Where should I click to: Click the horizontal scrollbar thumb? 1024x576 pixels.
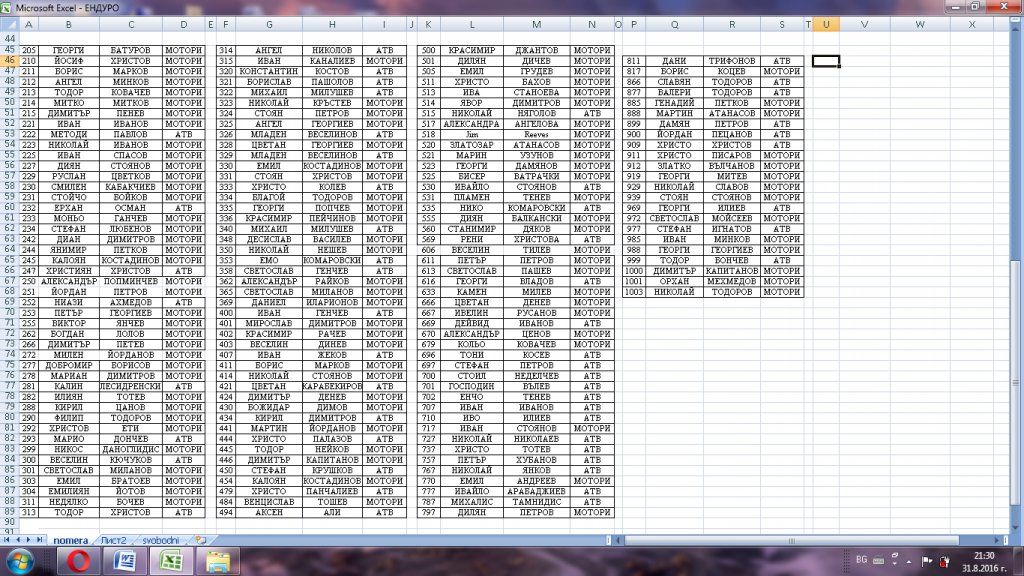(792, 540)
